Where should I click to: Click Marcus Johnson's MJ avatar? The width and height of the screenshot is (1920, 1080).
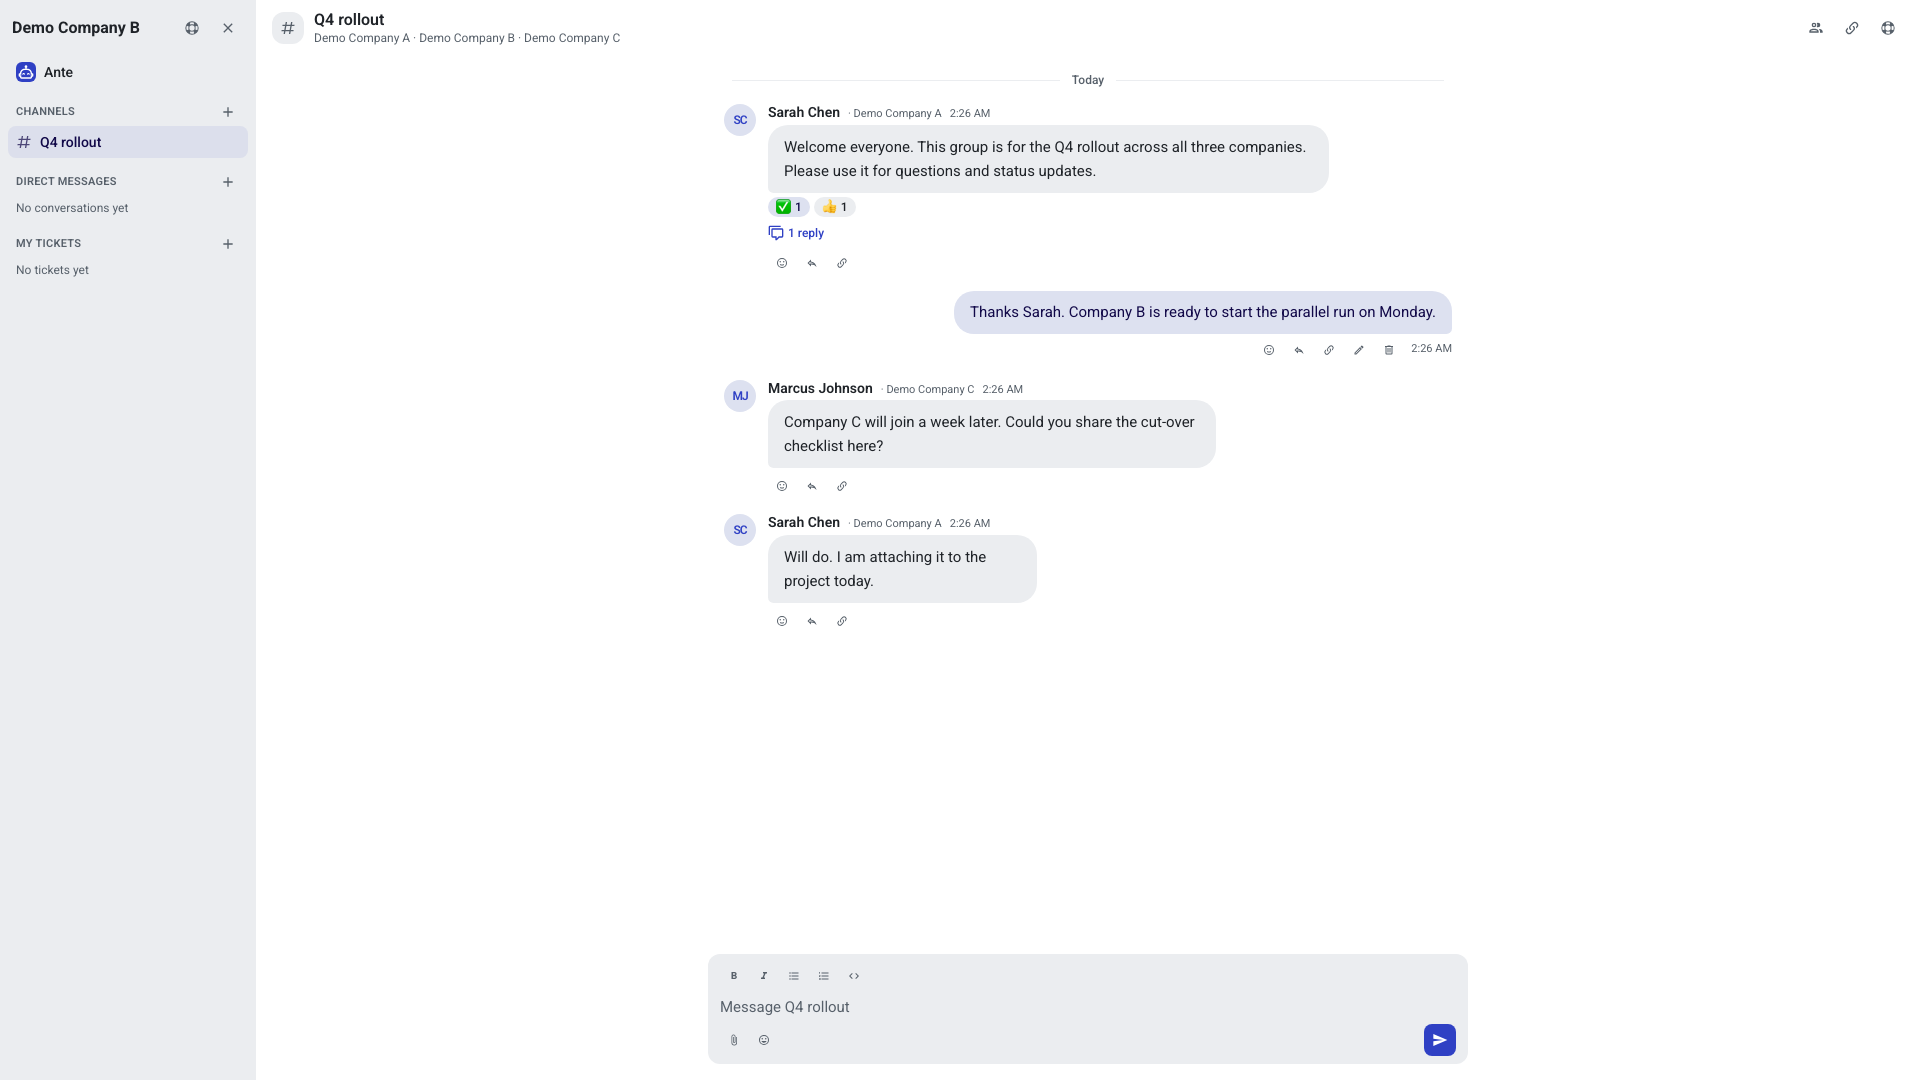[x=740, y=396]
